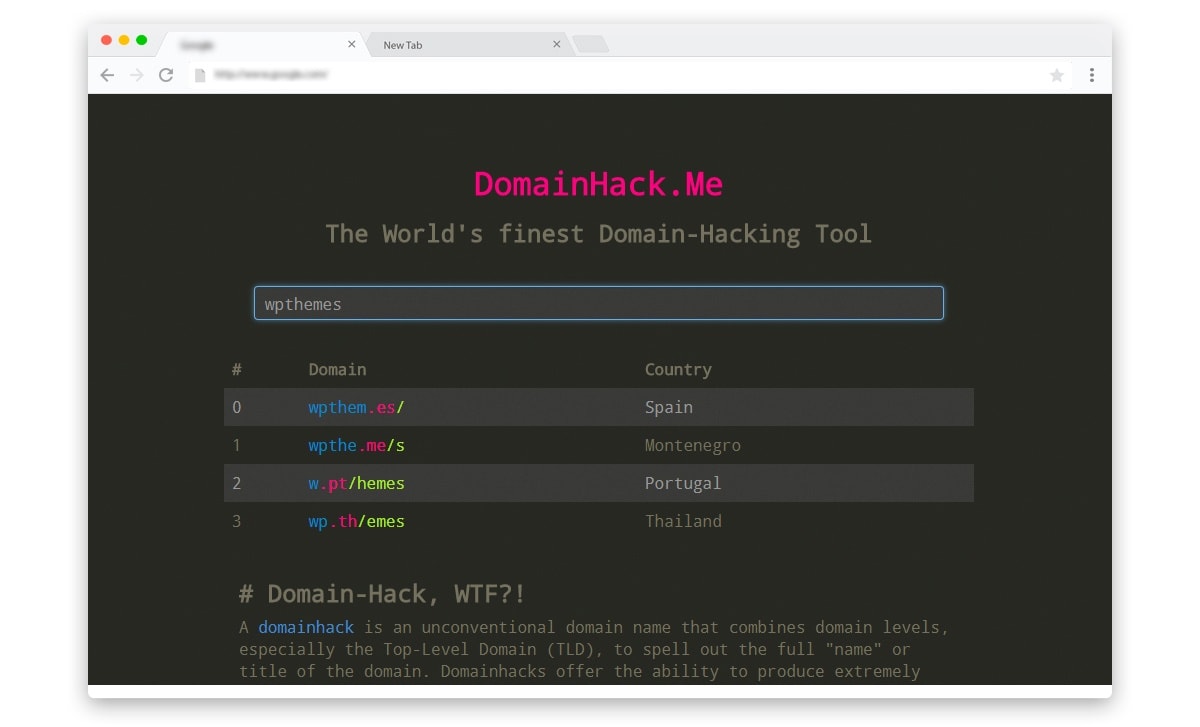Close the first browser tab
1200x727 pixels.
pyautogui.click(x=352, y=44)
